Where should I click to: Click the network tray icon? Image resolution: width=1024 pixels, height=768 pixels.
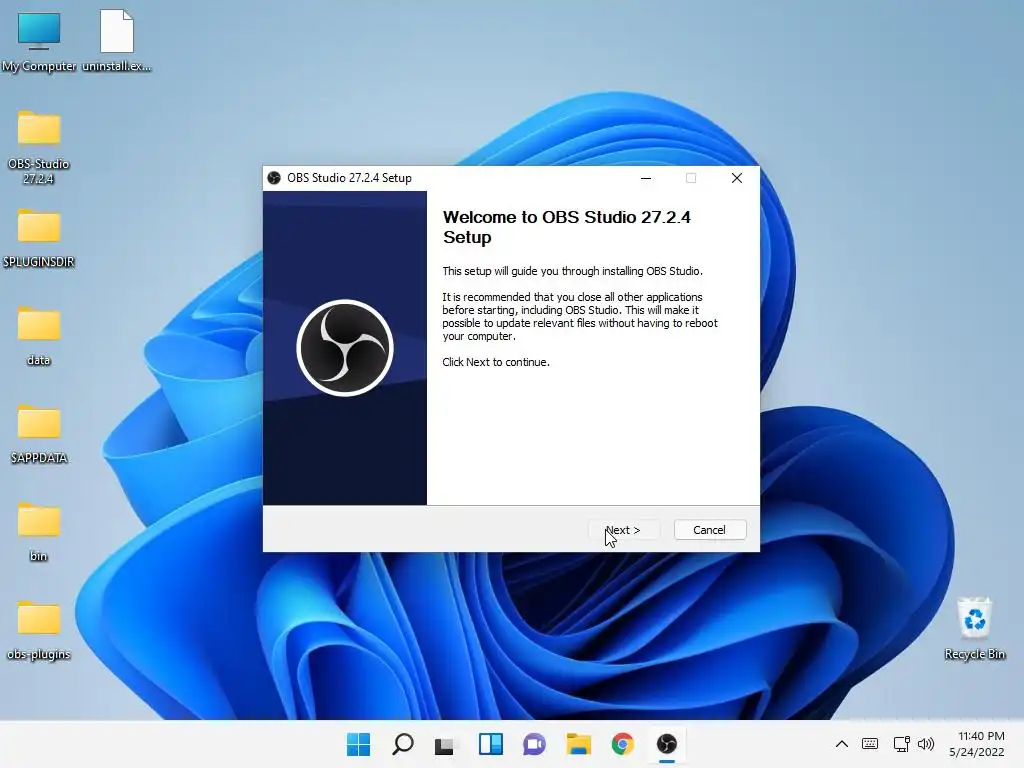click(901, 744)
